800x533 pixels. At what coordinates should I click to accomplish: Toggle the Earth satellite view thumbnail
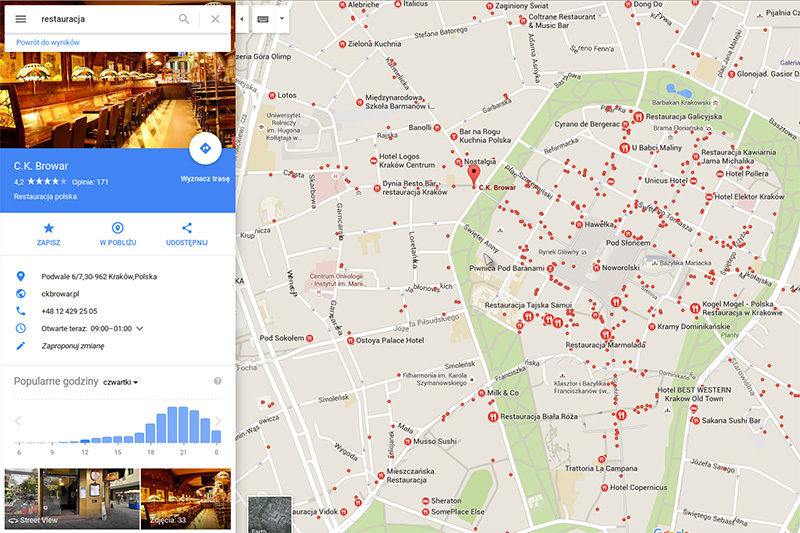[x=269, y=514]
